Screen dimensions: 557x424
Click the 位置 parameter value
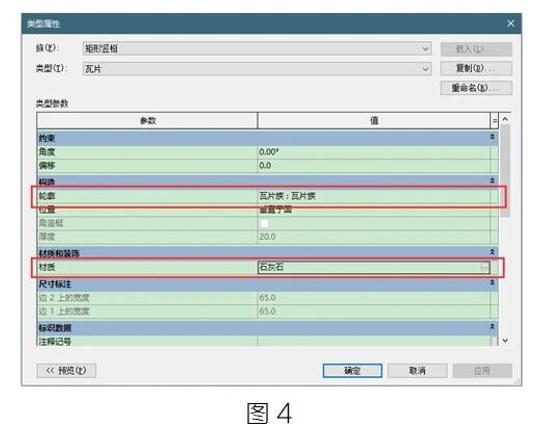point(374,210)
